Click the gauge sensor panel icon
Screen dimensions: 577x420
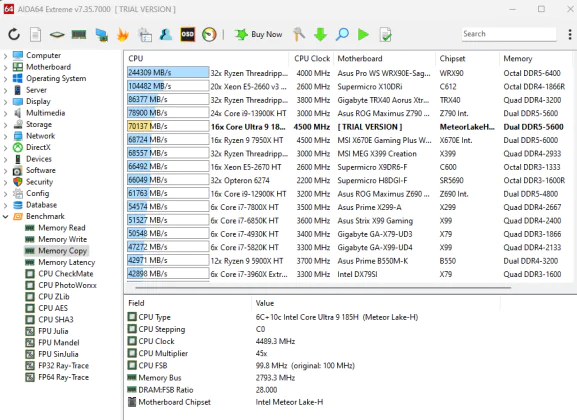click(209, 35)
